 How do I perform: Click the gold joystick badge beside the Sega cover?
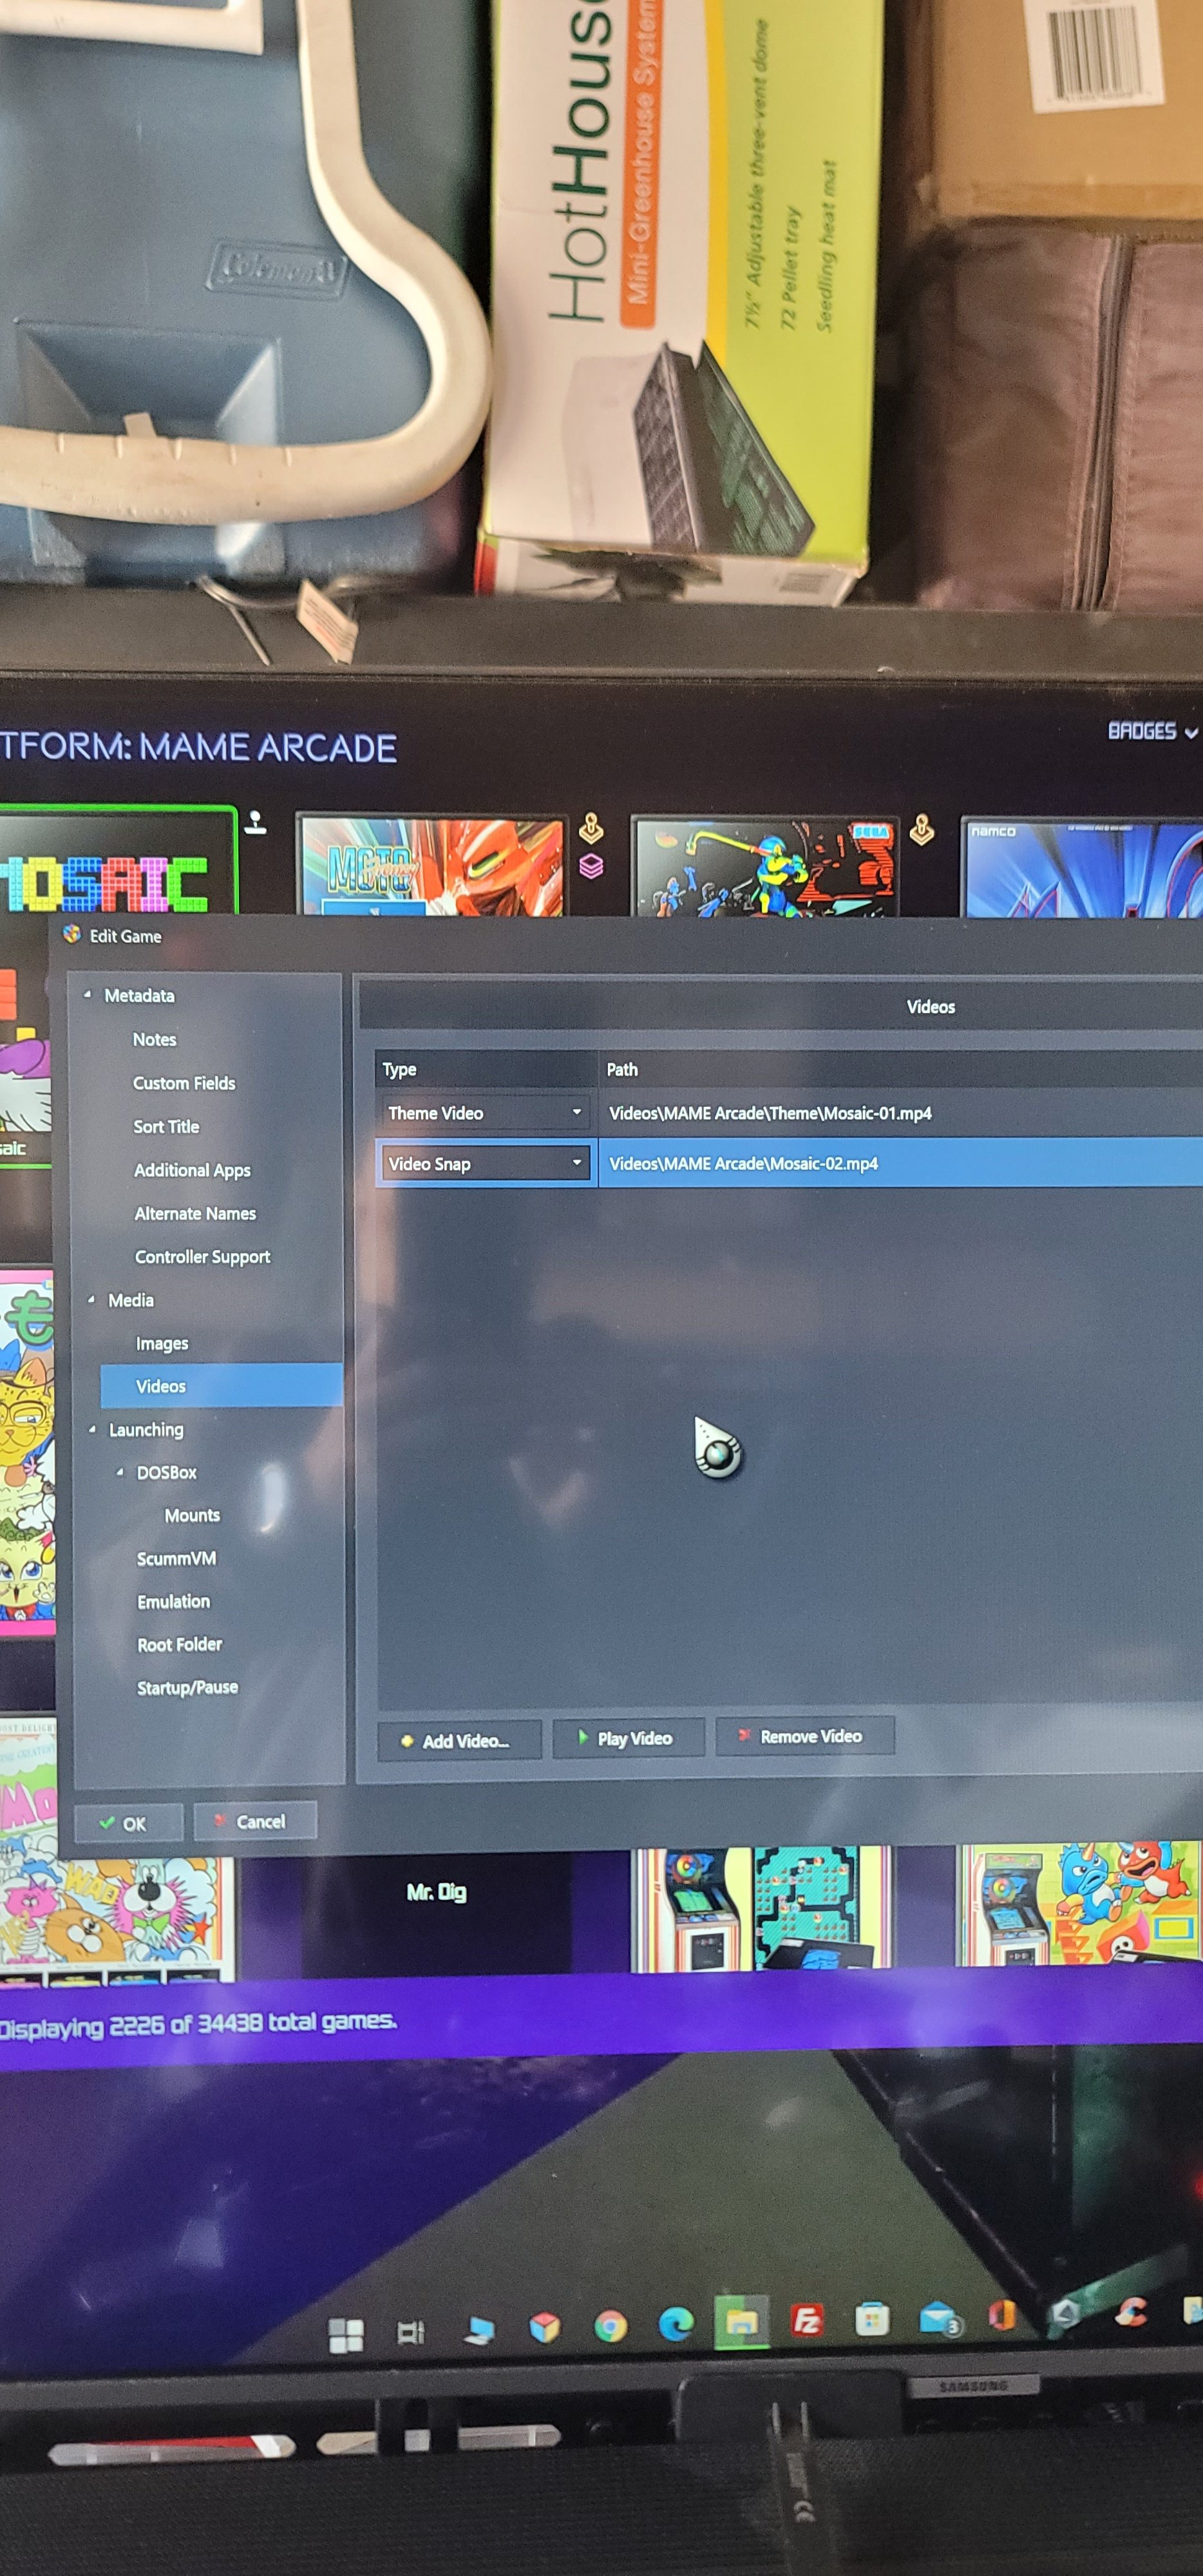922,829
